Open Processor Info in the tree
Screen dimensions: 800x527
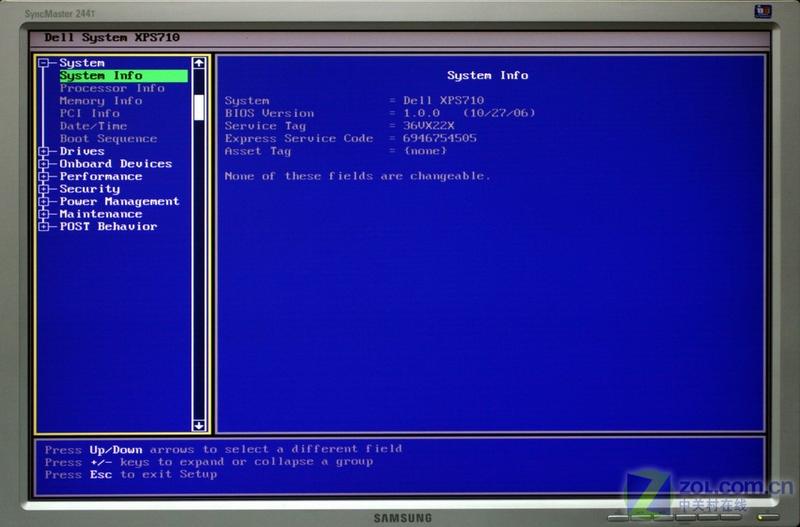112,88
